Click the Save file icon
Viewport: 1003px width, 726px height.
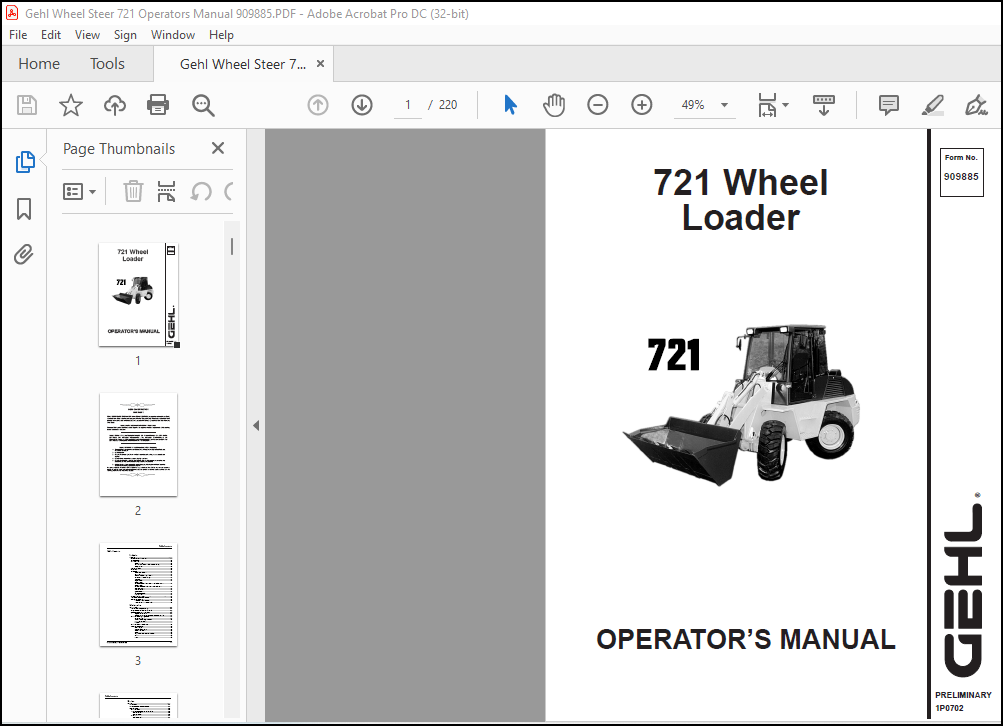pos(27,105)
